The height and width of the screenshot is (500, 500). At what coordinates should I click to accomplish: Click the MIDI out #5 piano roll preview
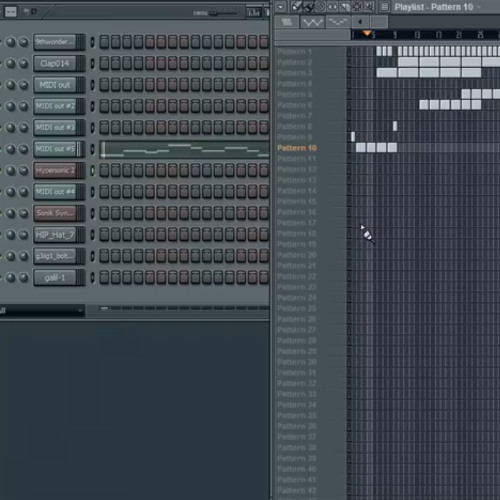185,149
